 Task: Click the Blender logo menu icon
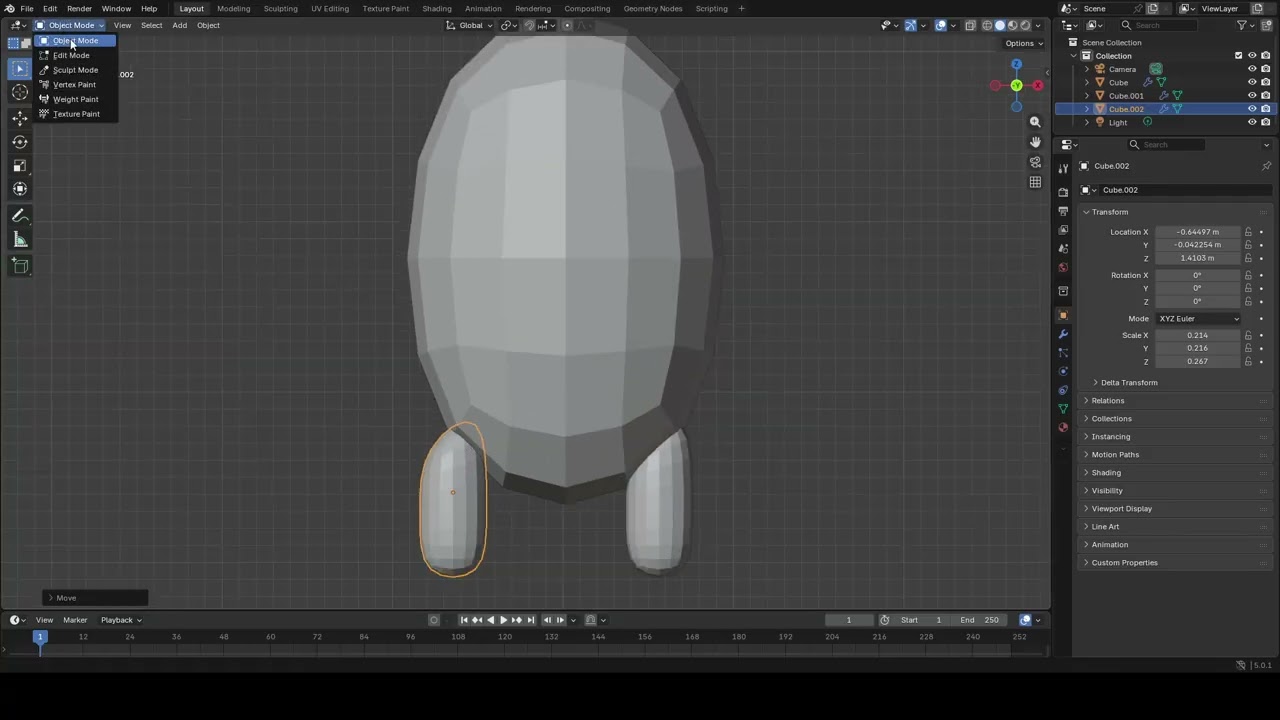pos(10,8)
